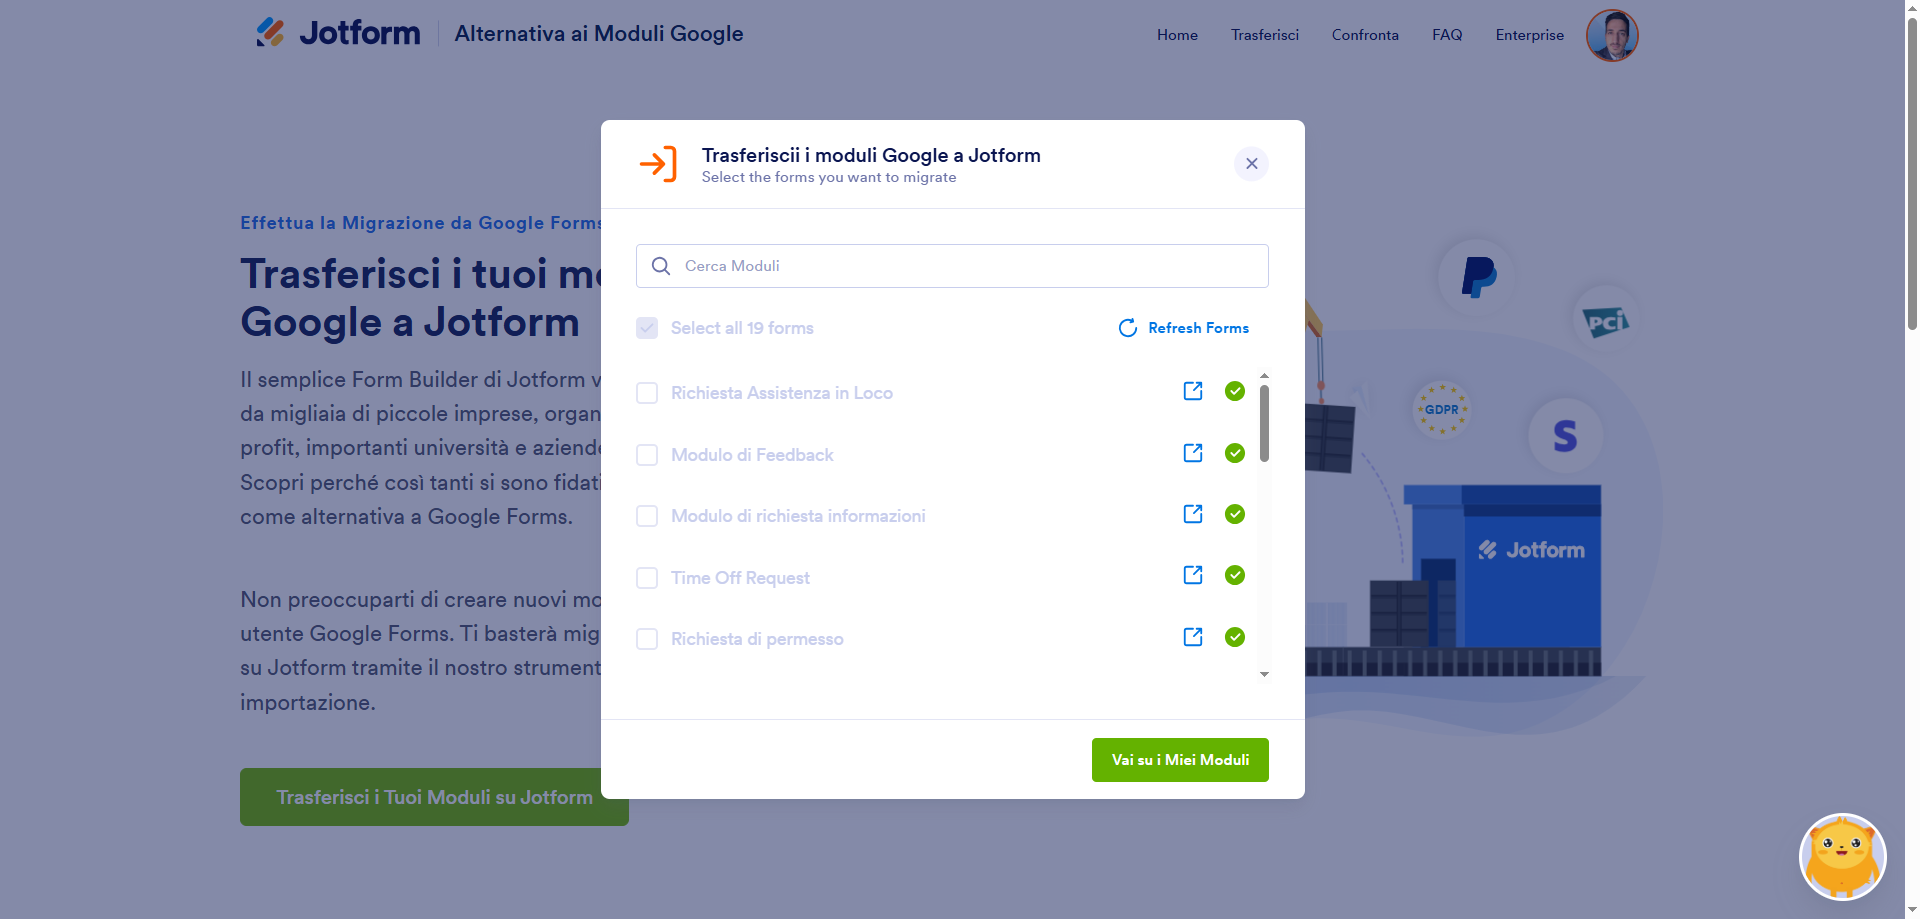Open external link for Richiesta di permesso
The width and height of the screenshot is (1920, 919).
[1193, 637]
